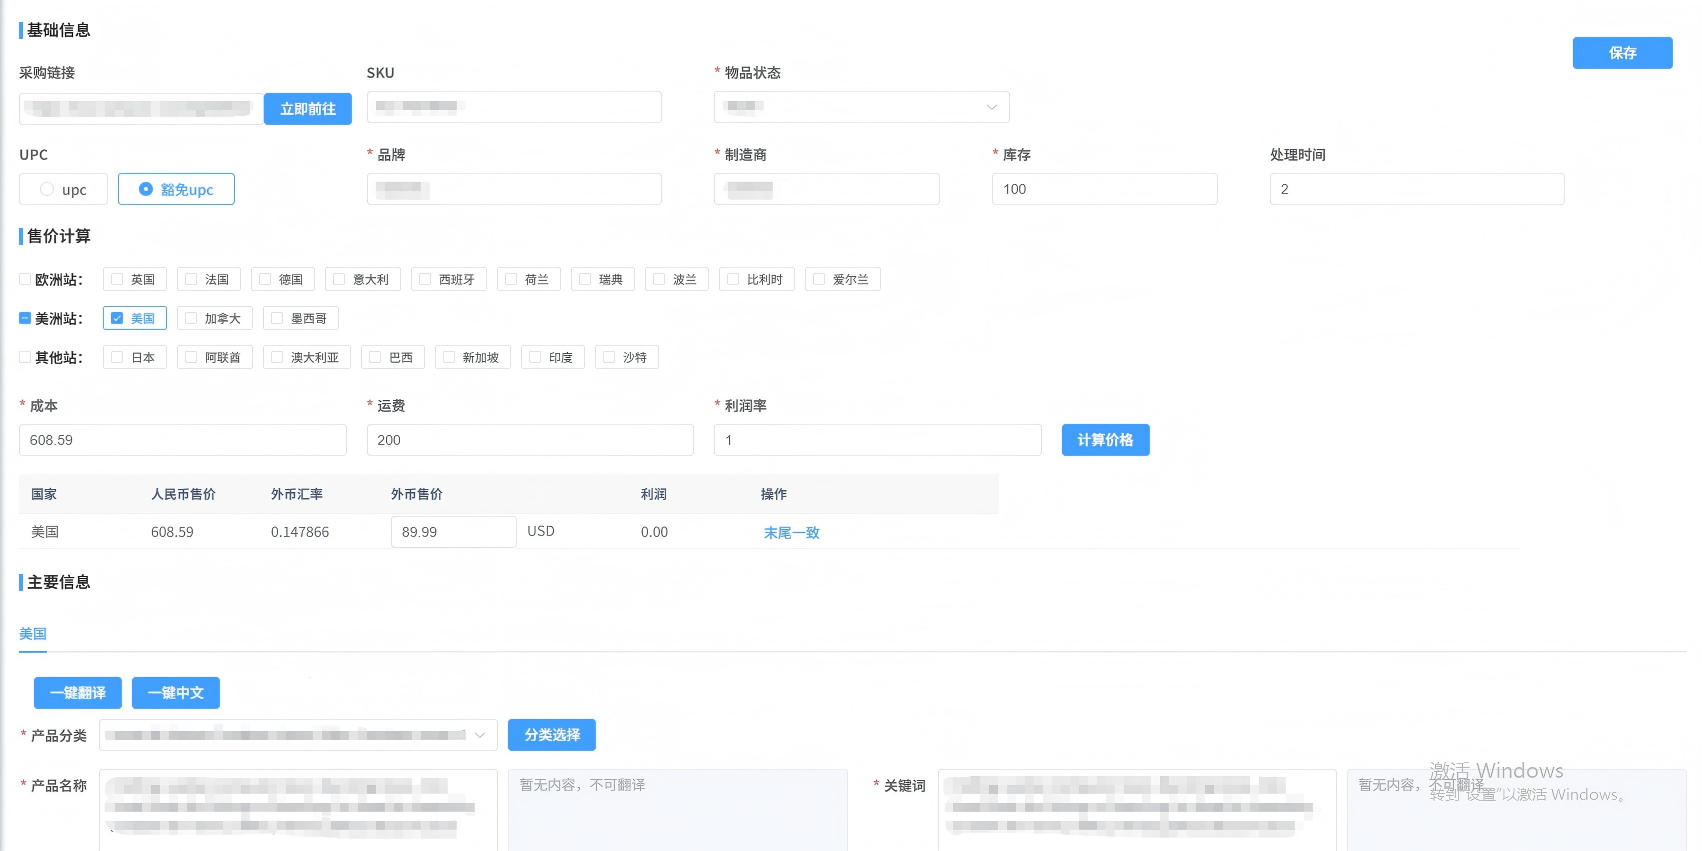Image resolution: width=1702 pixels, height=851 pixels.
Task: Check the 荷兰 checkbox
Action: [511, 280]
